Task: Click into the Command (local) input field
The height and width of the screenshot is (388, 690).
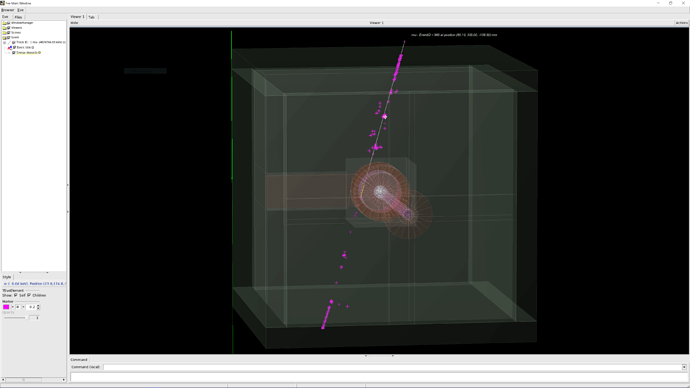Action: point(392,367)
